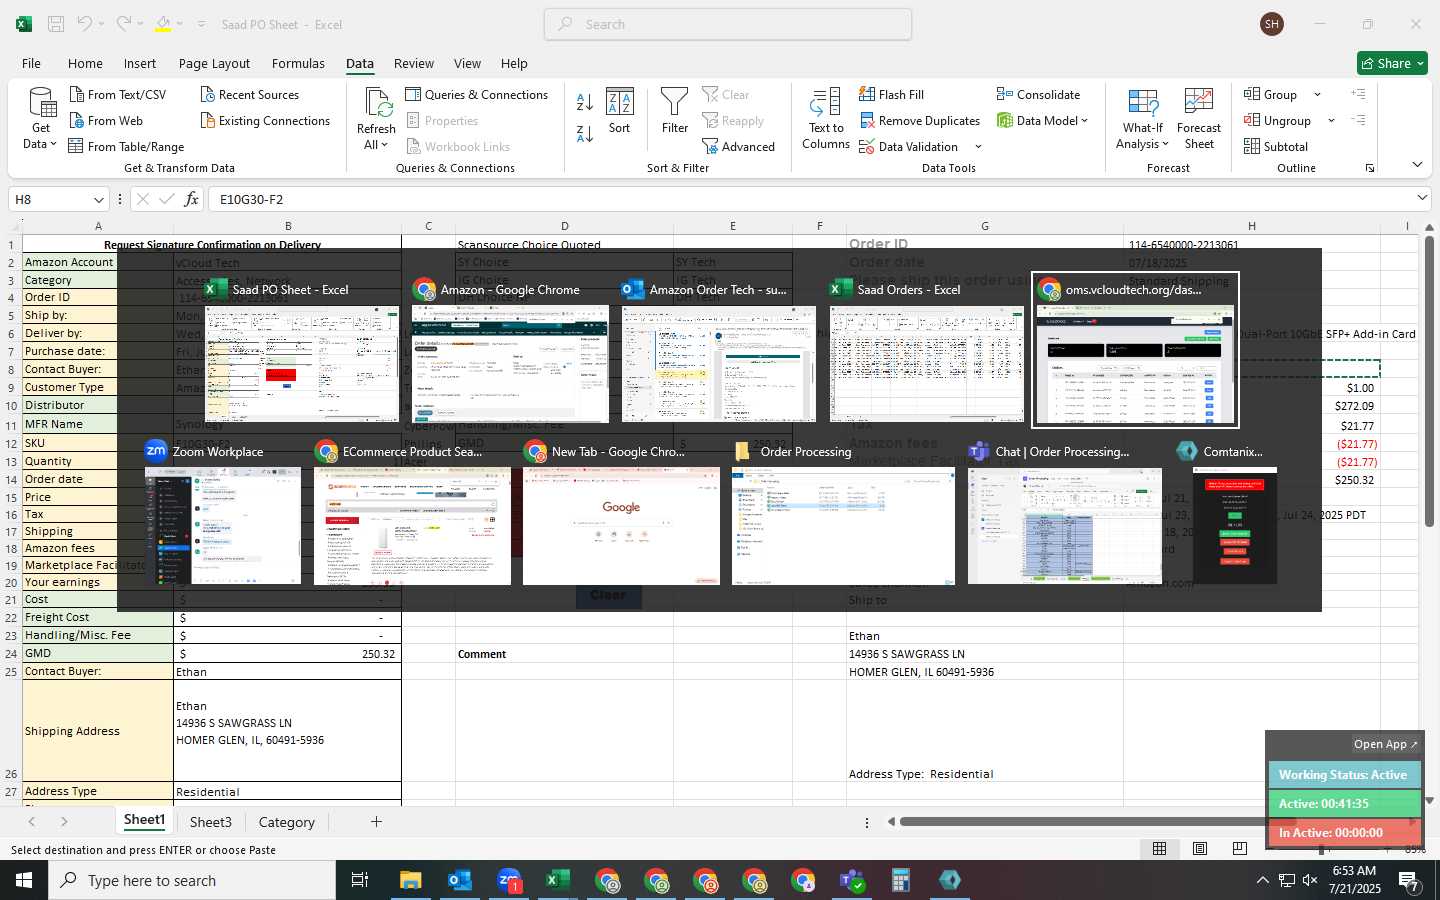The image size is (1440, 900).
Task: Collapse the ribbon with chevron
Action: coord(1417,165)
